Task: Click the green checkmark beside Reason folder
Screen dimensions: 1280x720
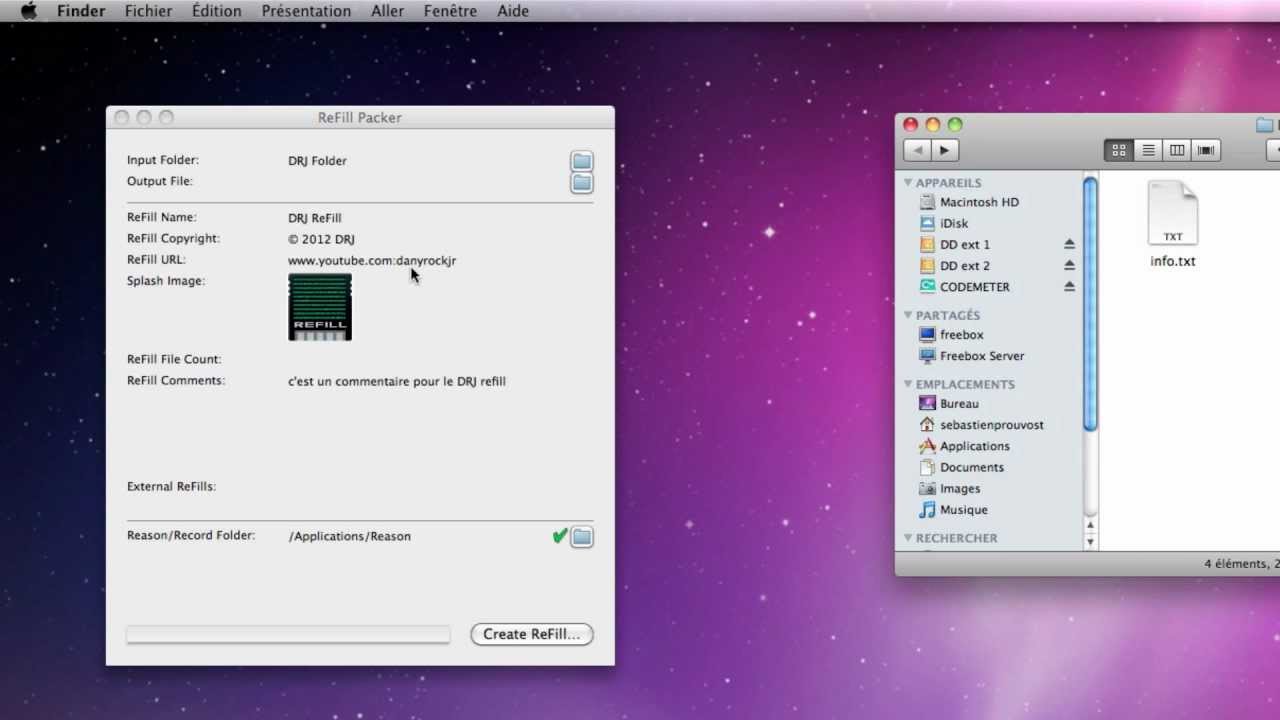Action: coord(559,536)
